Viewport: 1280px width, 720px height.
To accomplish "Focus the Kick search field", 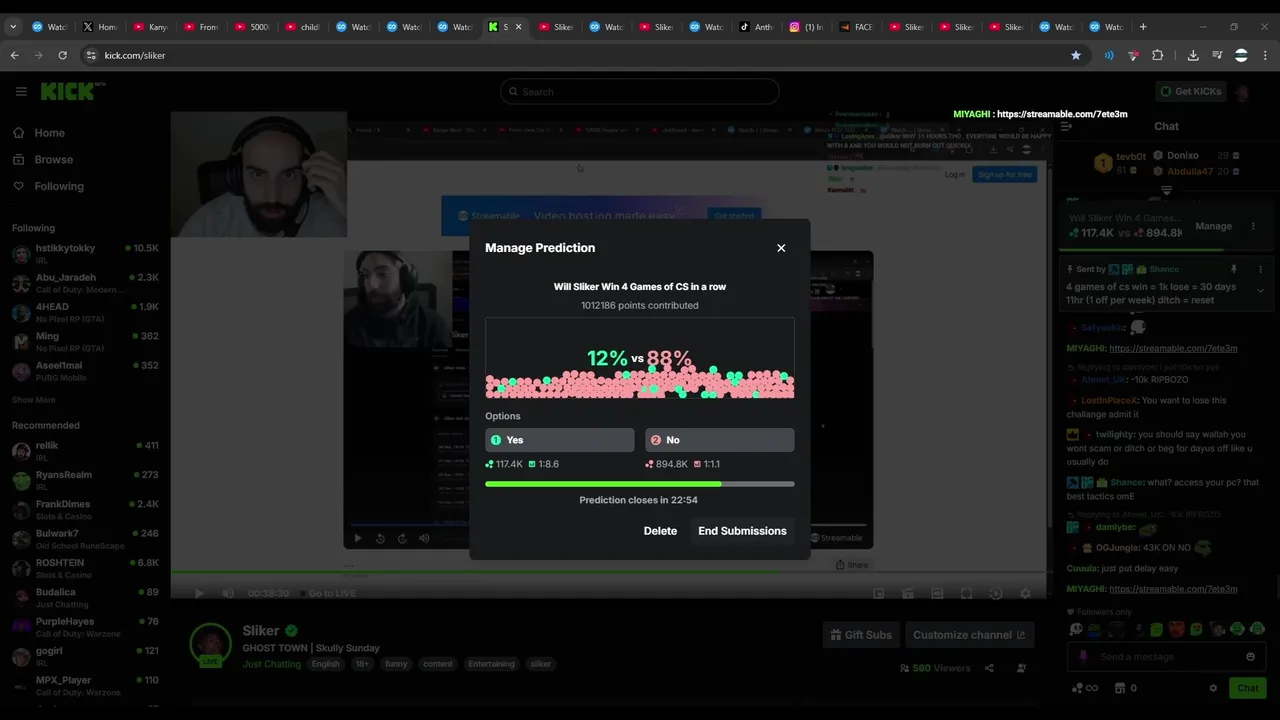I will coord(640,92).
